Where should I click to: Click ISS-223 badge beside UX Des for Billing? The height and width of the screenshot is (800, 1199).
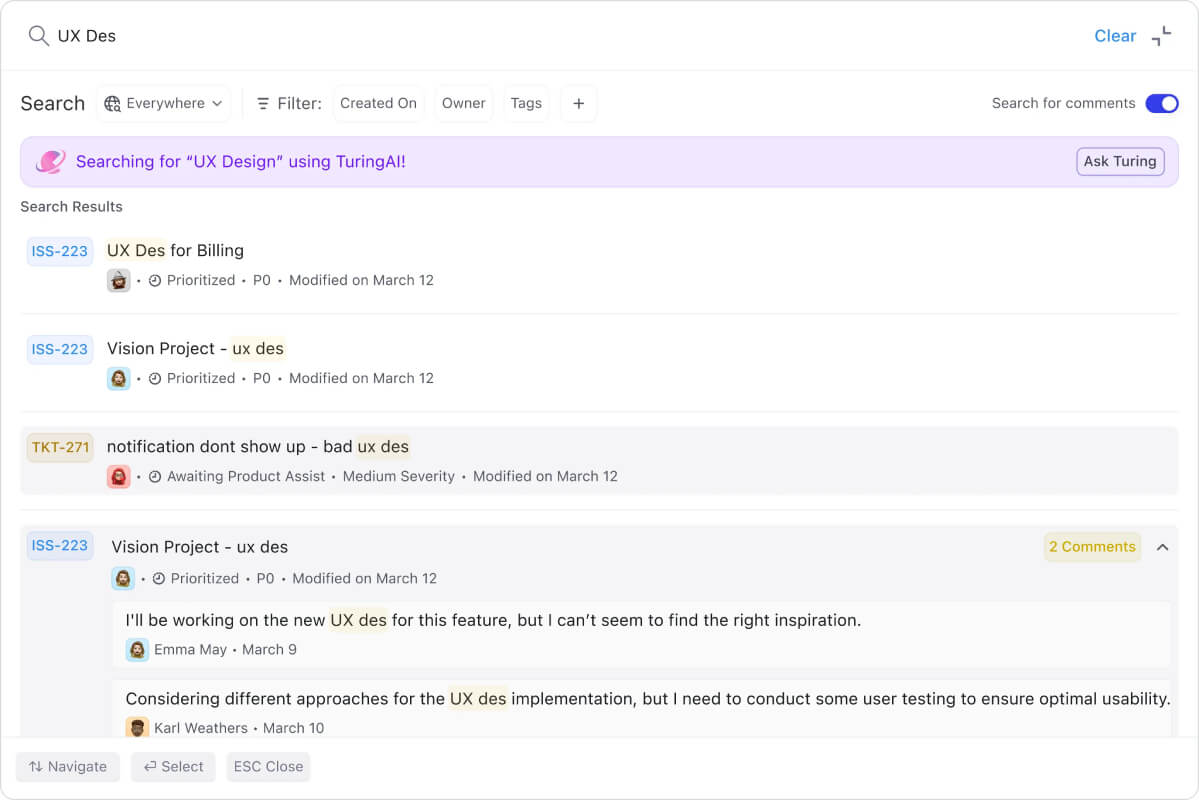coord(60,252)
